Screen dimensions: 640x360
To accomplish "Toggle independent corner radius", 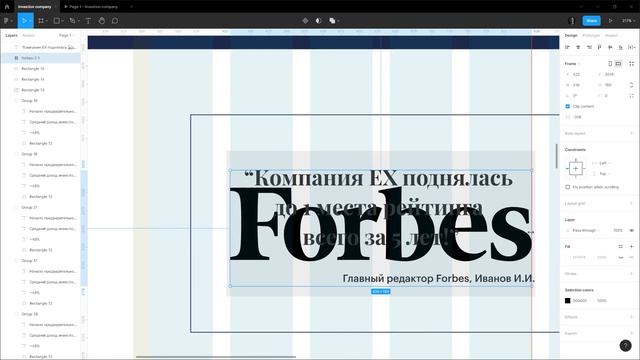I will click(631, 96).
